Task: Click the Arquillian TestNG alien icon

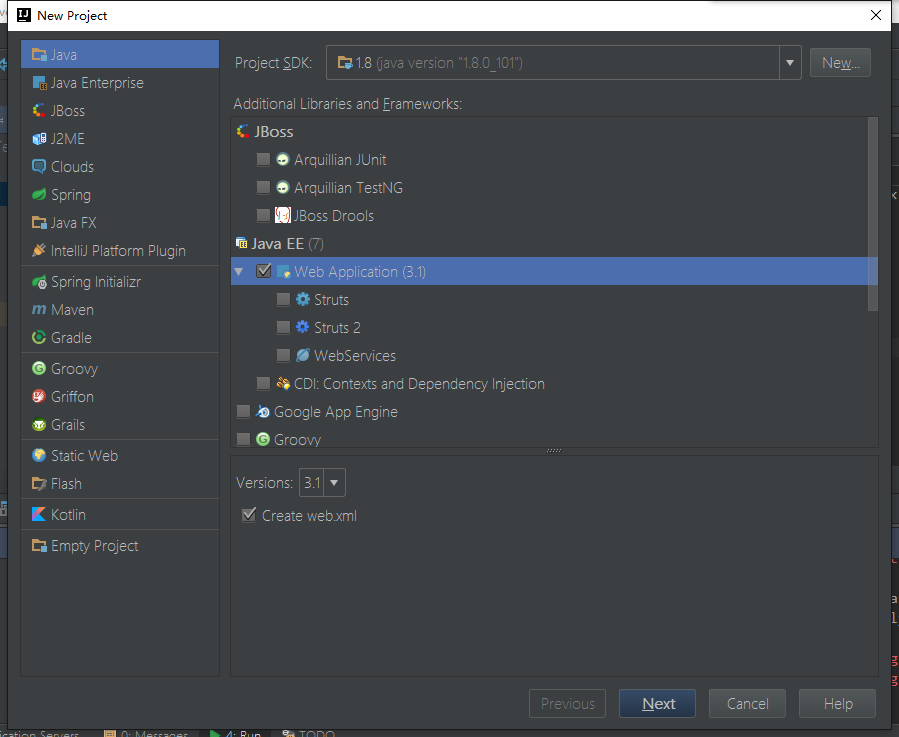Action: (283, 188)
